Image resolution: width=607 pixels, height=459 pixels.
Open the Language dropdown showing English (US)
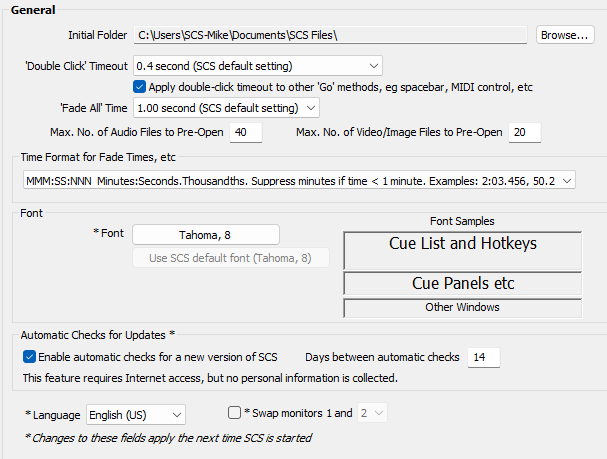pos(136,414)
